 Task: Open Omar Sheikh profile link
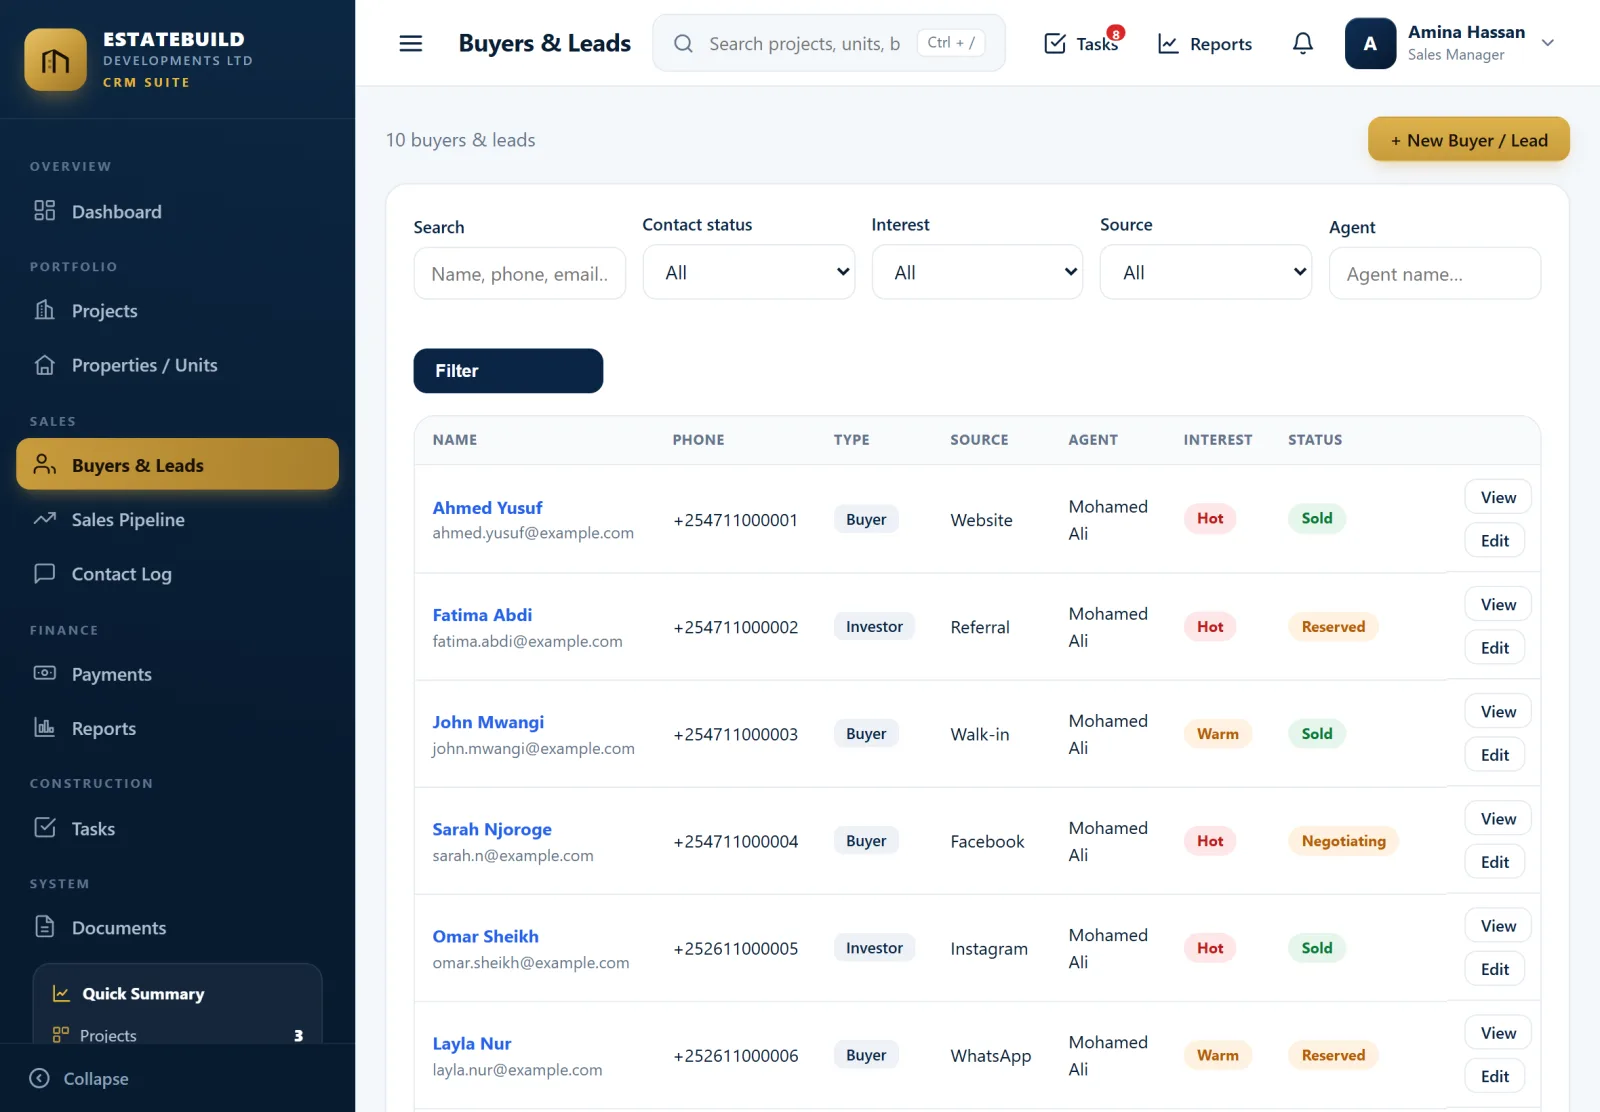pos(485,936)
